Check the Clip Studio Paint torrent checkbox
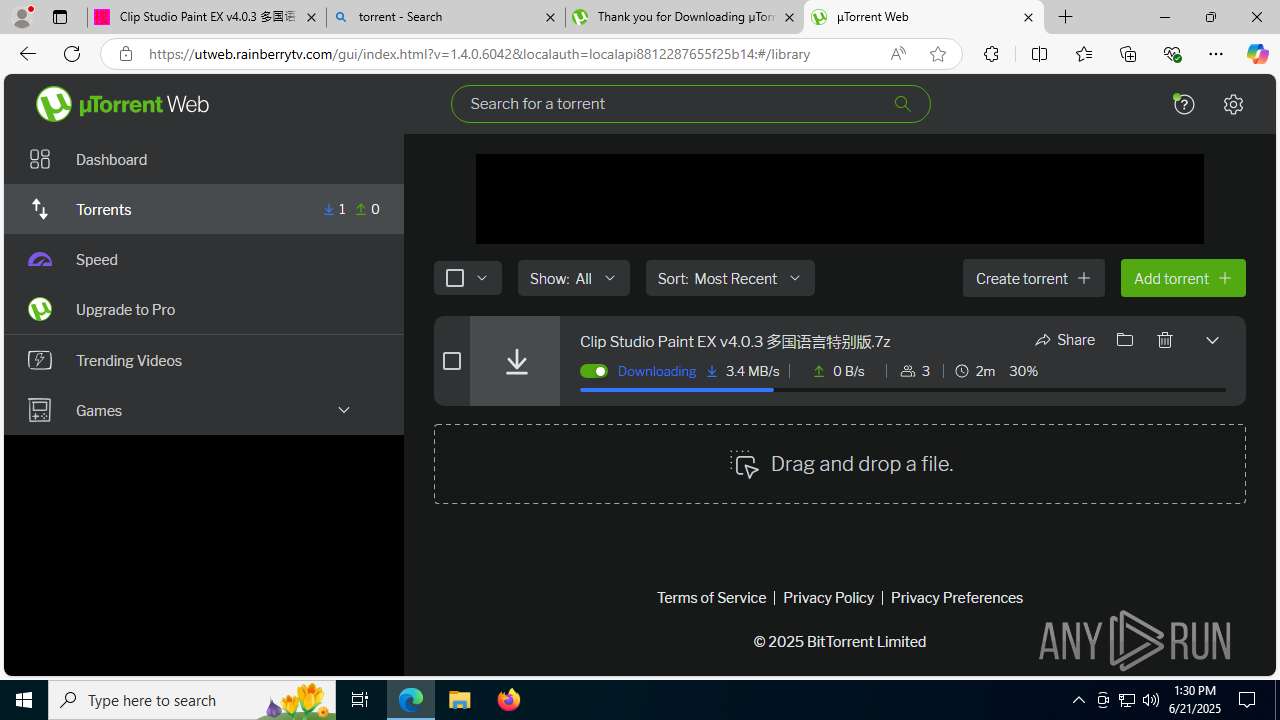The width and height of the screenshot is (1280, 720). 452,361
